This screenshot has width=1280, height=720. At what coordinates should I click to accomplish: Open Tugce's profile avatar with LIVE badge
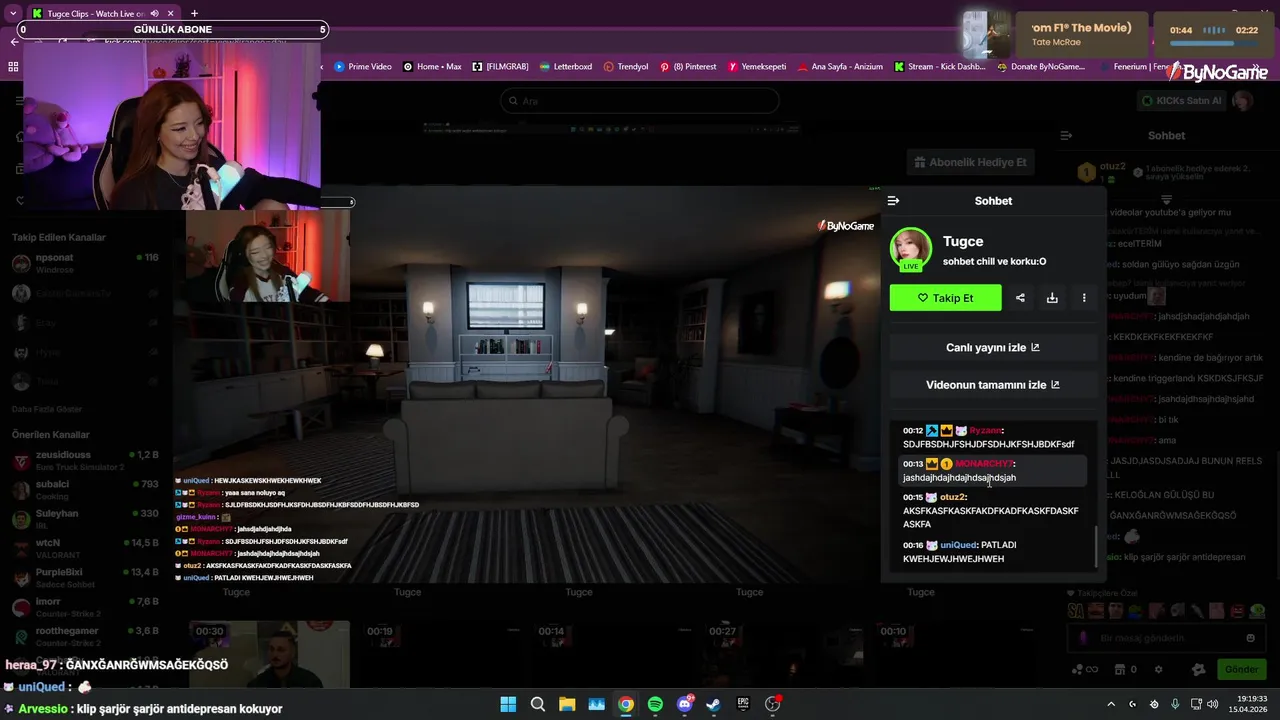911,250
